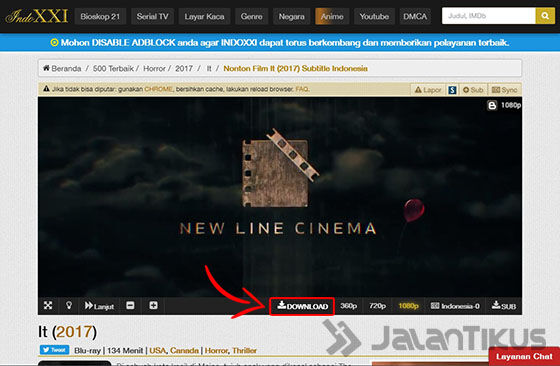Open the Serial TV menu
The width and height of the screenshot is (560, 366).
(x=152, y=16)
